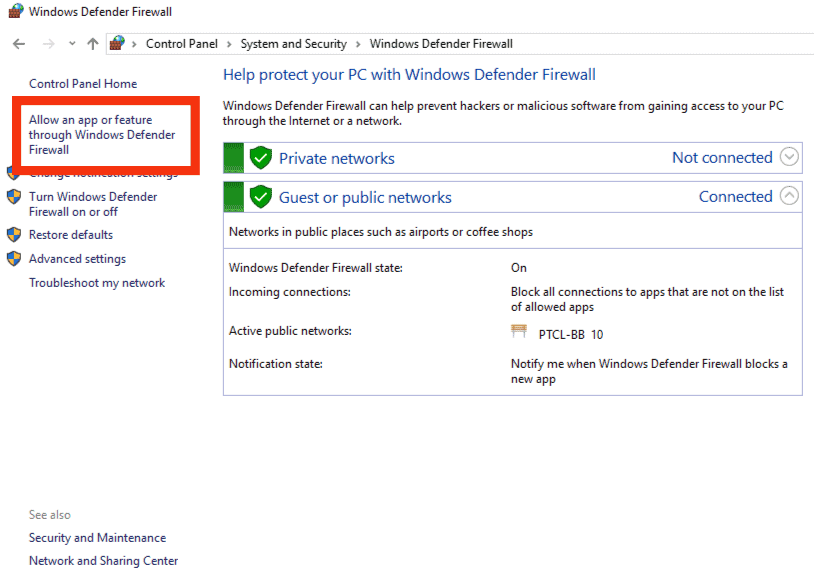Go up one level with Up arrow
Viewport: 814px width, 579px height.
click(93, 44)
